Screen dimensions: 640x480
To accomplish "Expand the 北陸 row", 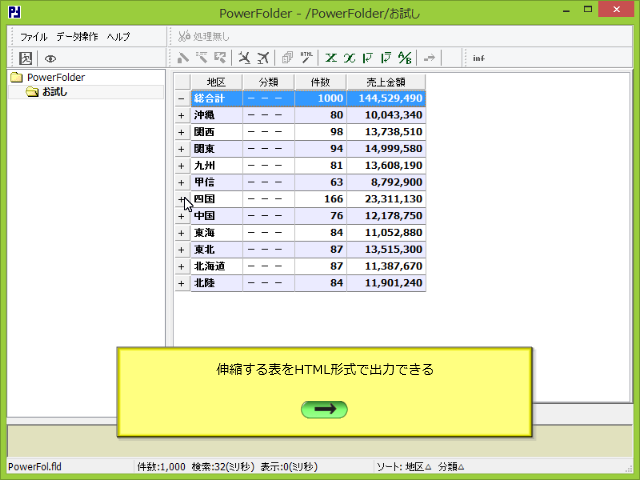I will (x=181, y=283).
